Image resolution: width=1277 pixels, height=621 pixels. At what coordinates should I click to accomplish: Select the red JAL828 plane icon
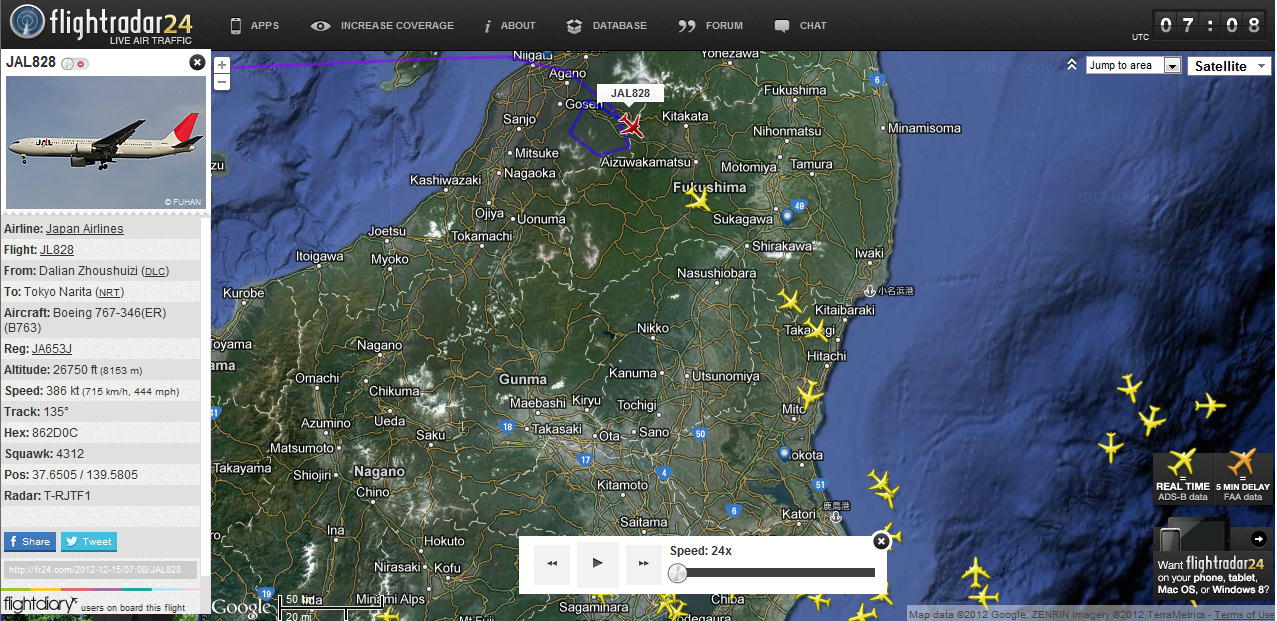coord(631,125)
